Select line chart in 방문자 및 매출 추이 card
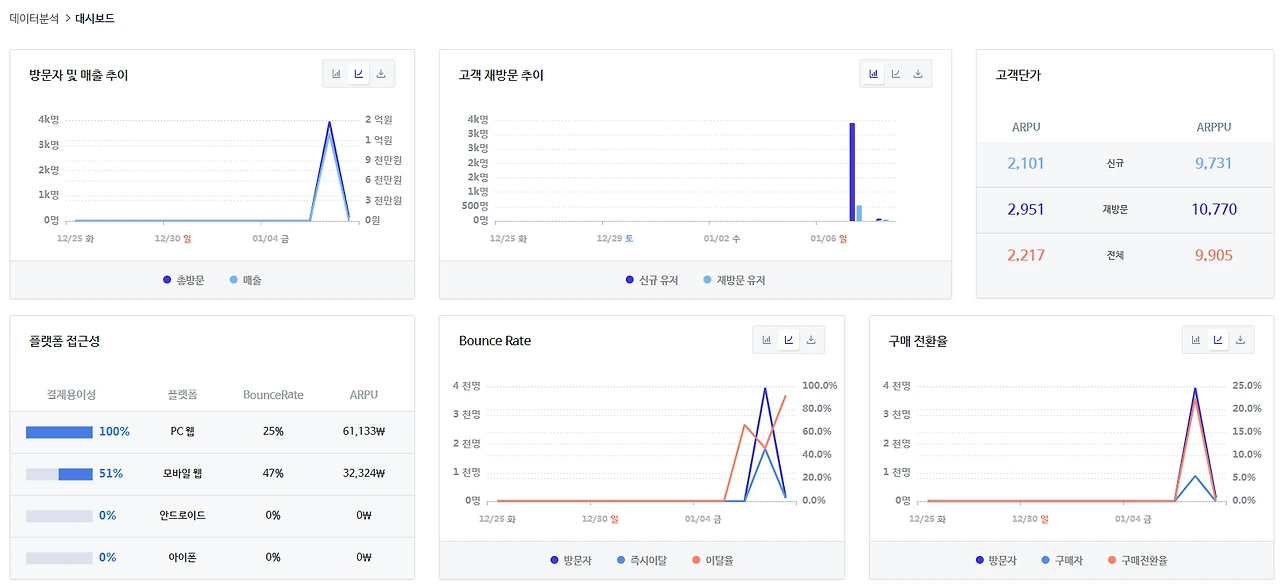This screenshot has height=586, width=1280. (359, 74)
